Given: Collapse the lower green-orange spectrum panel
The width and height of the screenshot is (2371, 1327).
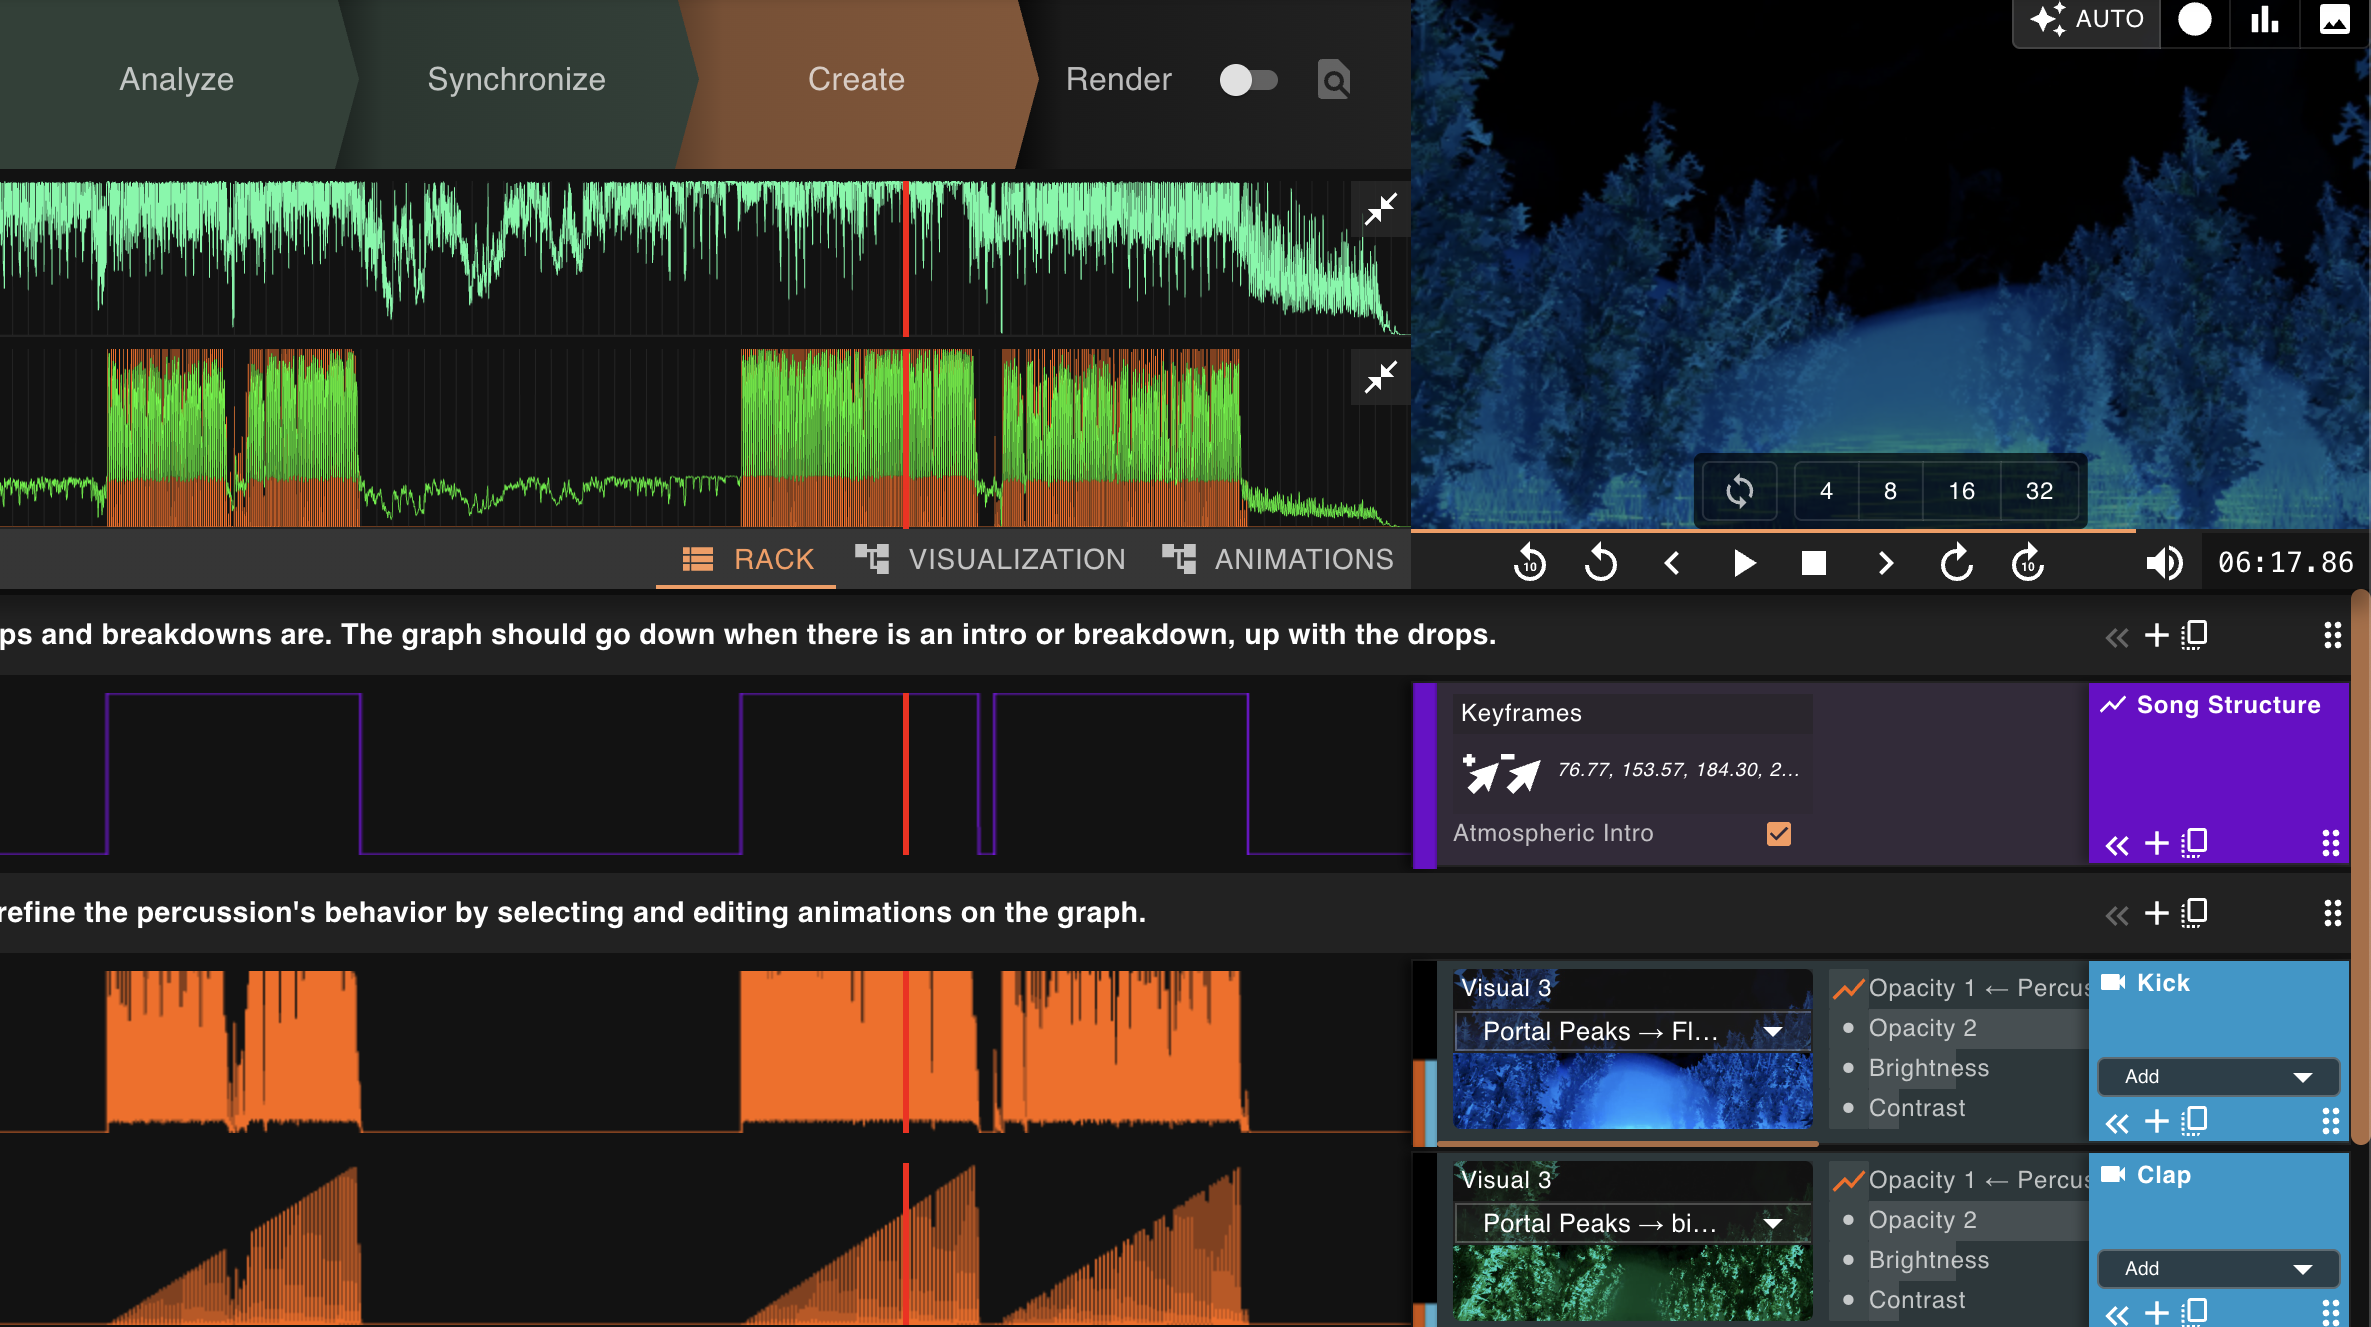Looking at the screenshot, I should 1380,377.
